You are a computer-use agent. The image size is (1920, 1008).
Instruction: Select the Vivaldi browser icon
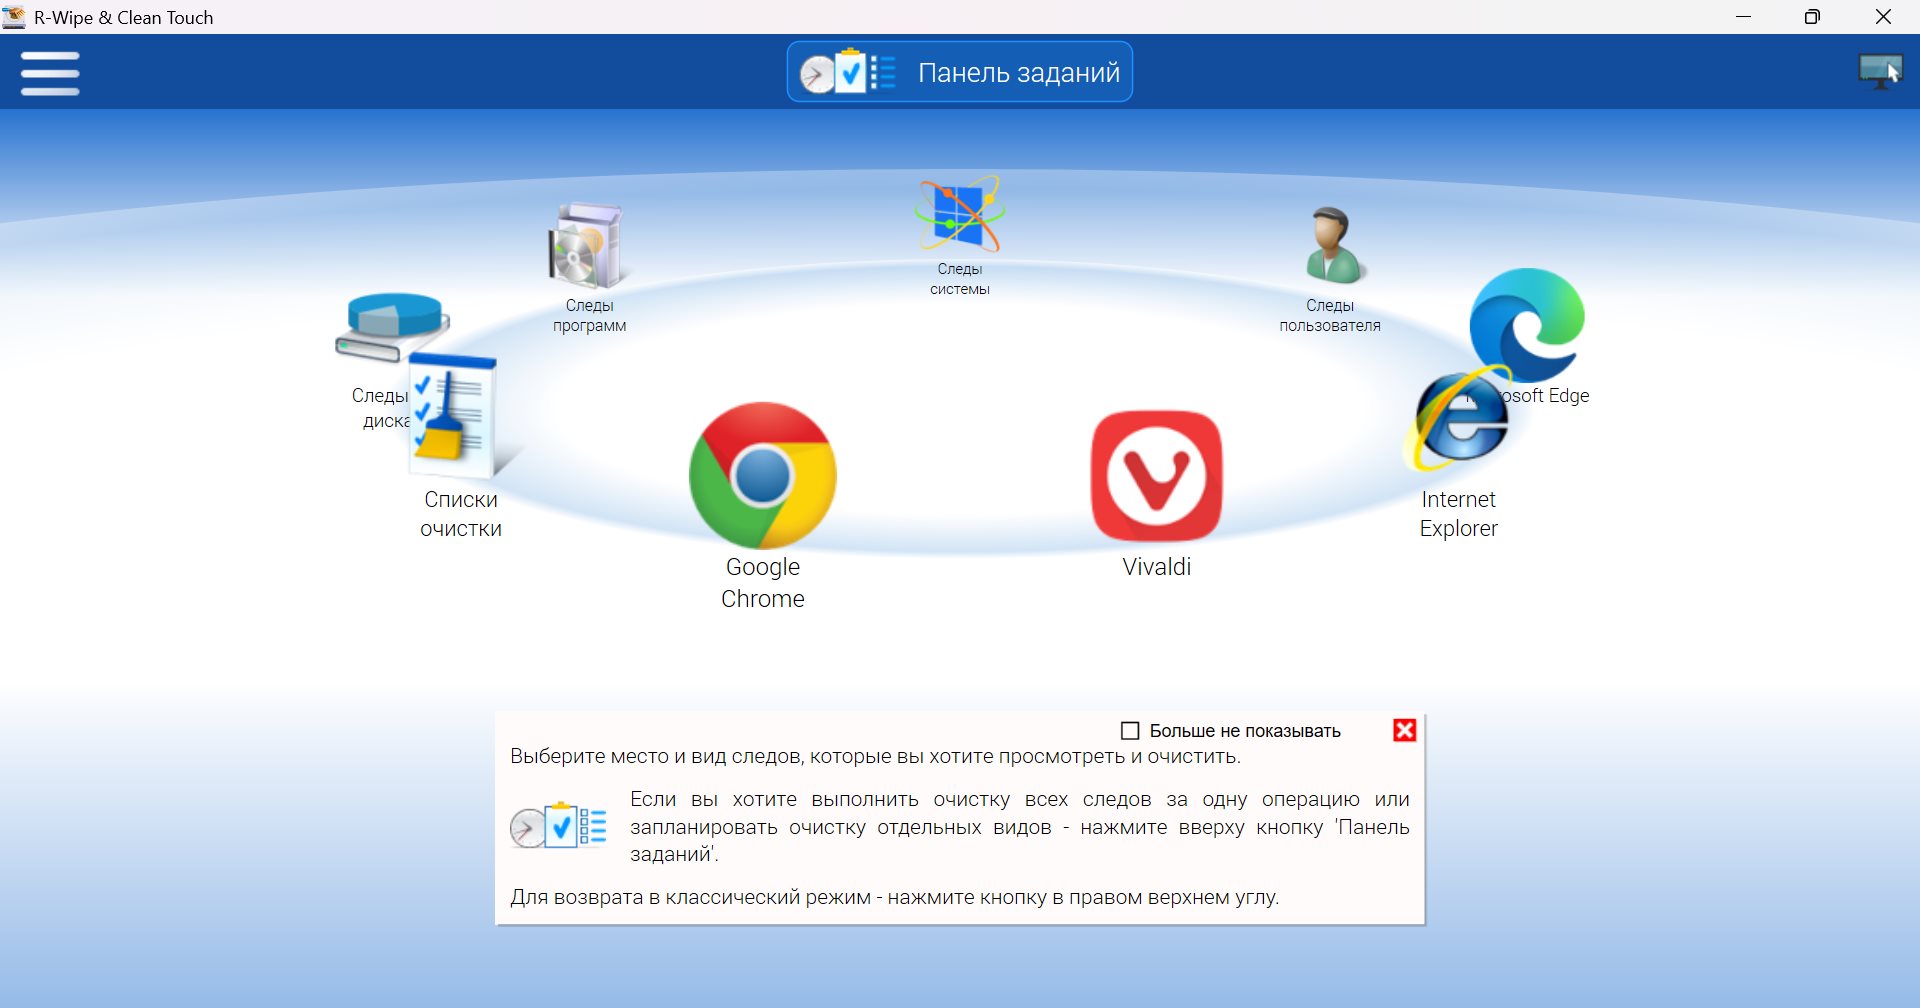tap(1156, 476)
